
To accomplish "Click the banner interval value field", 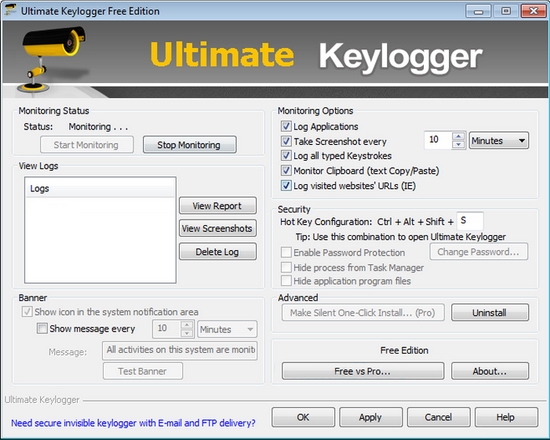I will (x=167, y=329).
